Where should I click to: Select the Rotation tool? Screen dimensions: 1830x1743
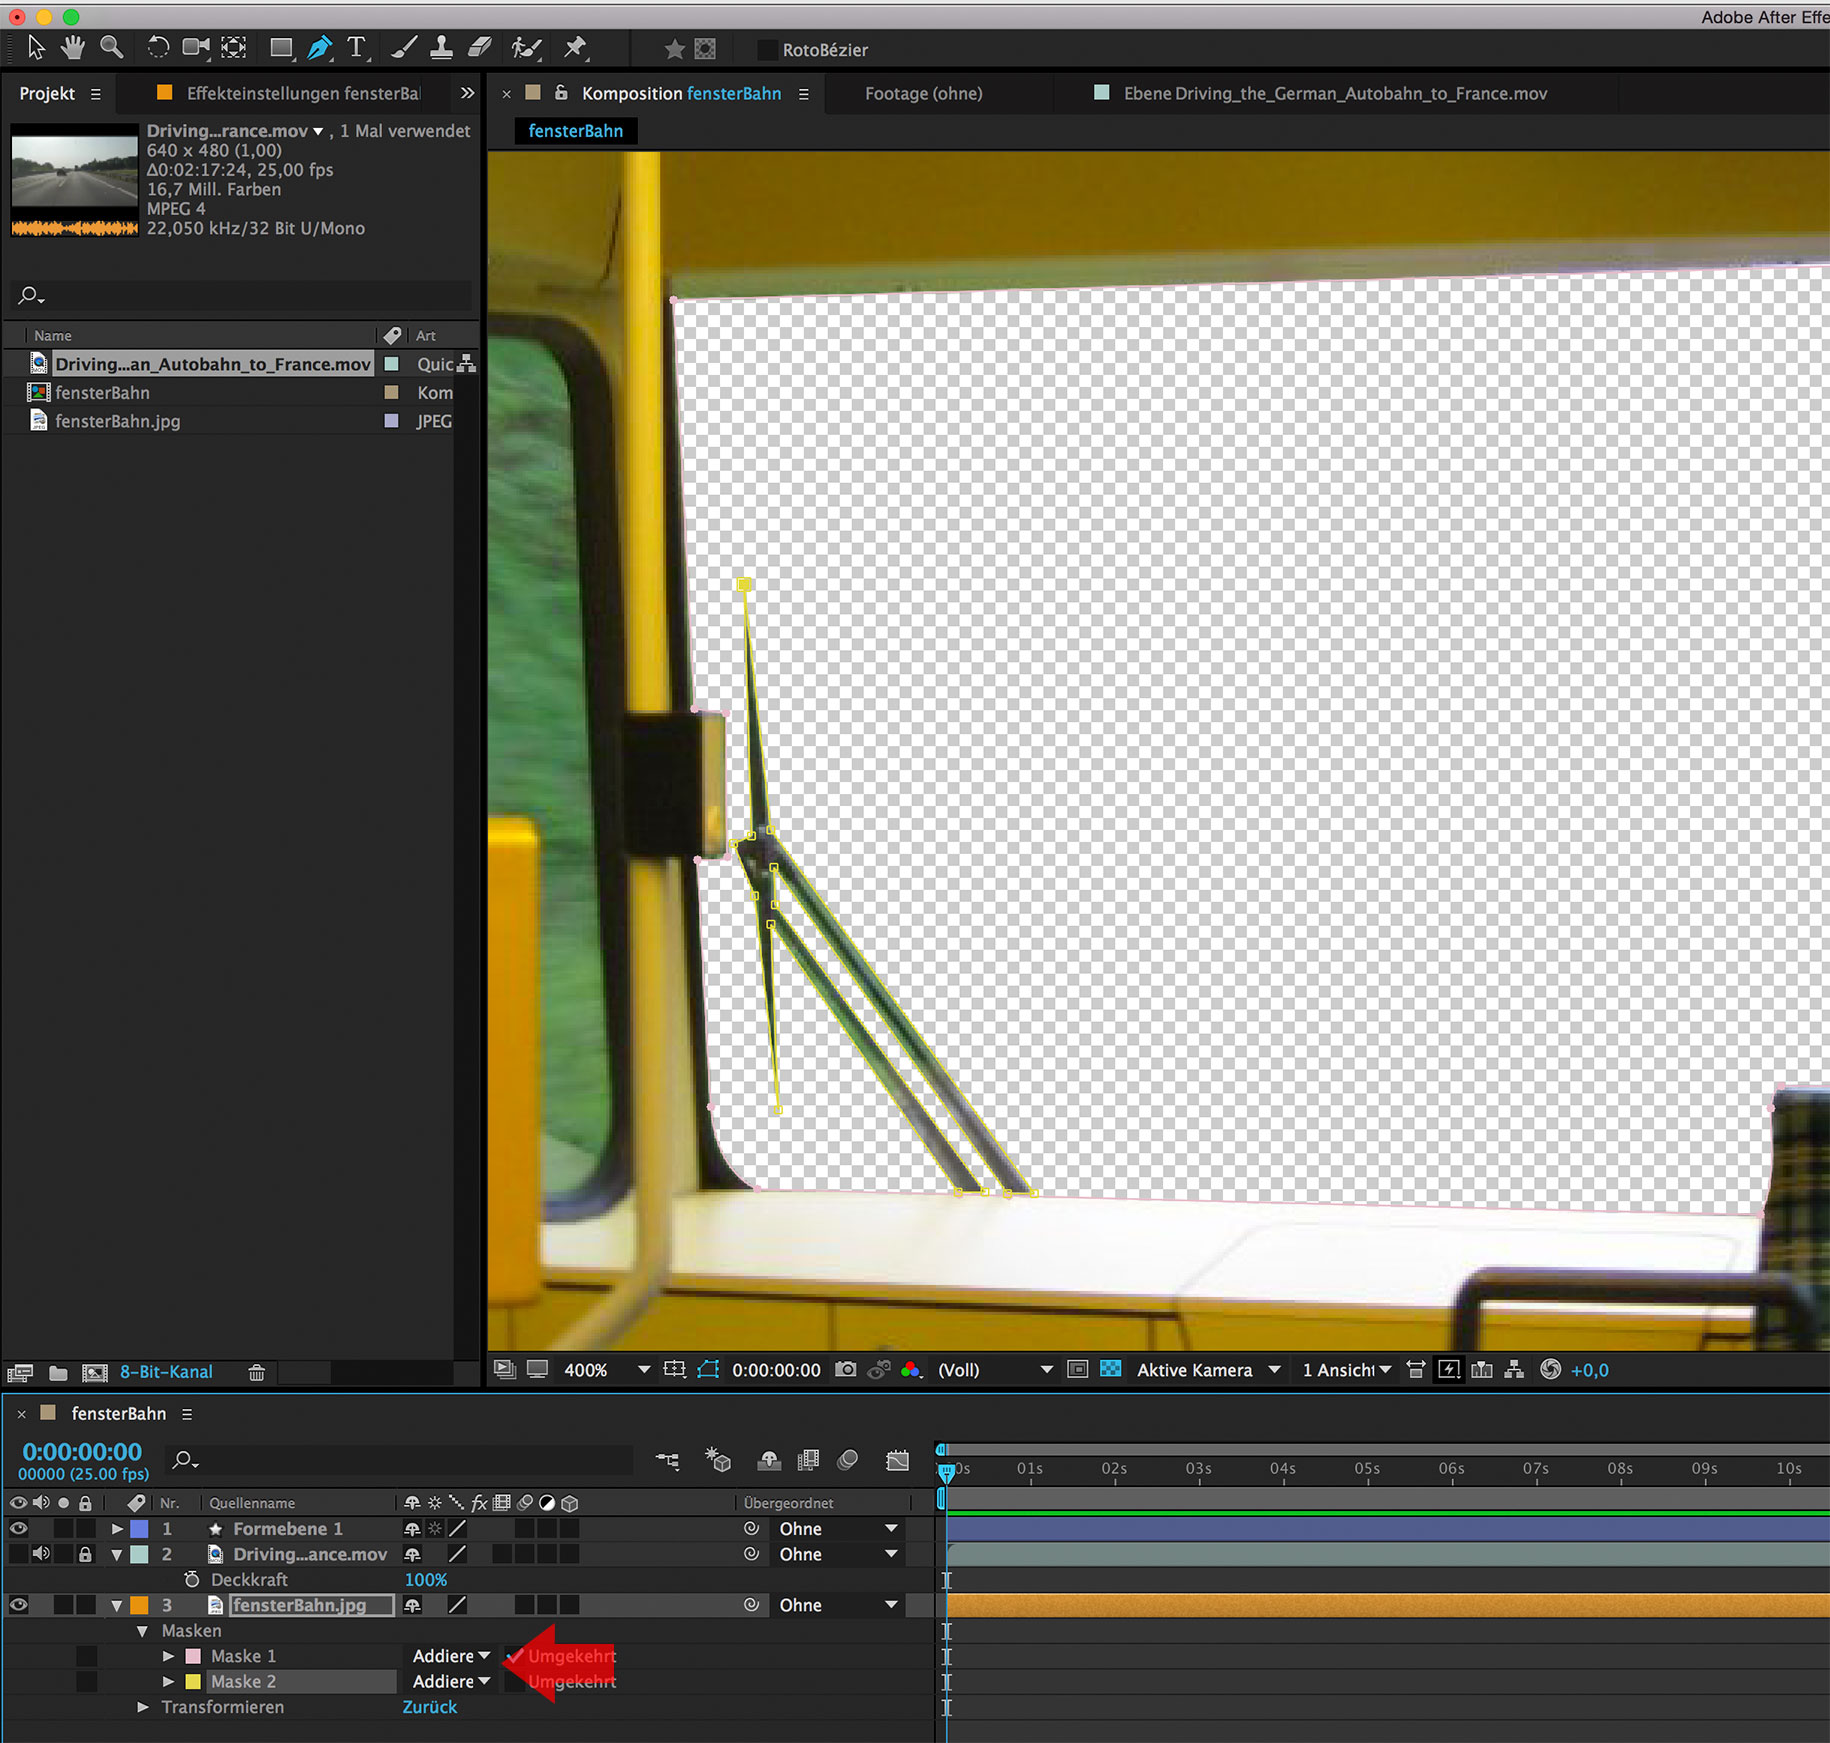point(157,47)
